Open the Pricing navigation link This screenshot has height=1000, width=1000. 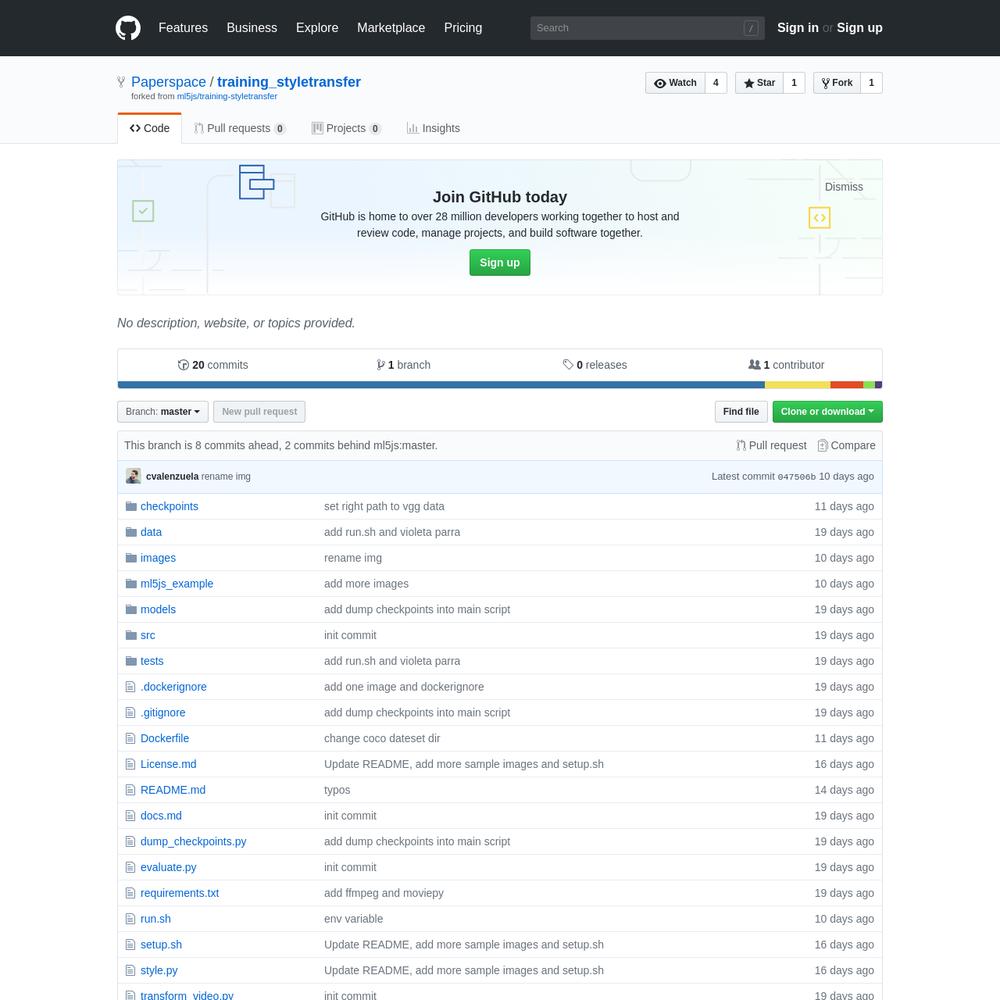click(463, 28)
